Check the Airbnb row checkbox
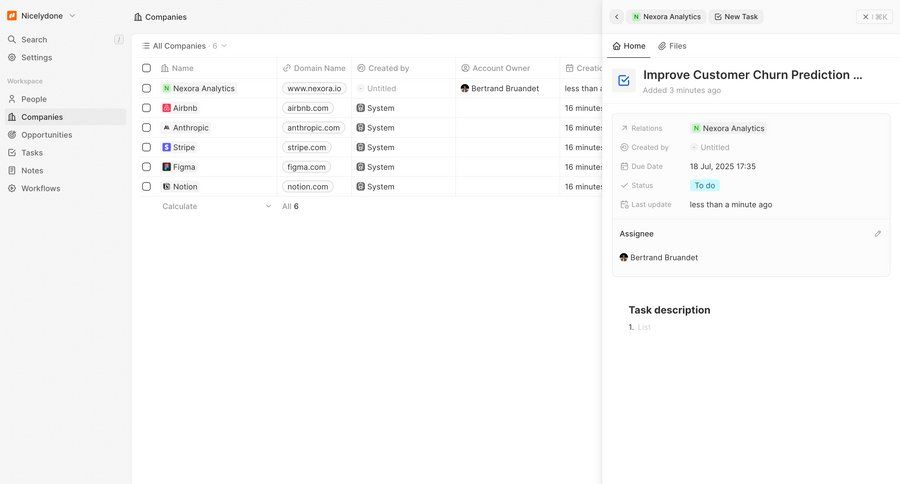The image size is (900, 484). (x=146, y=108)
